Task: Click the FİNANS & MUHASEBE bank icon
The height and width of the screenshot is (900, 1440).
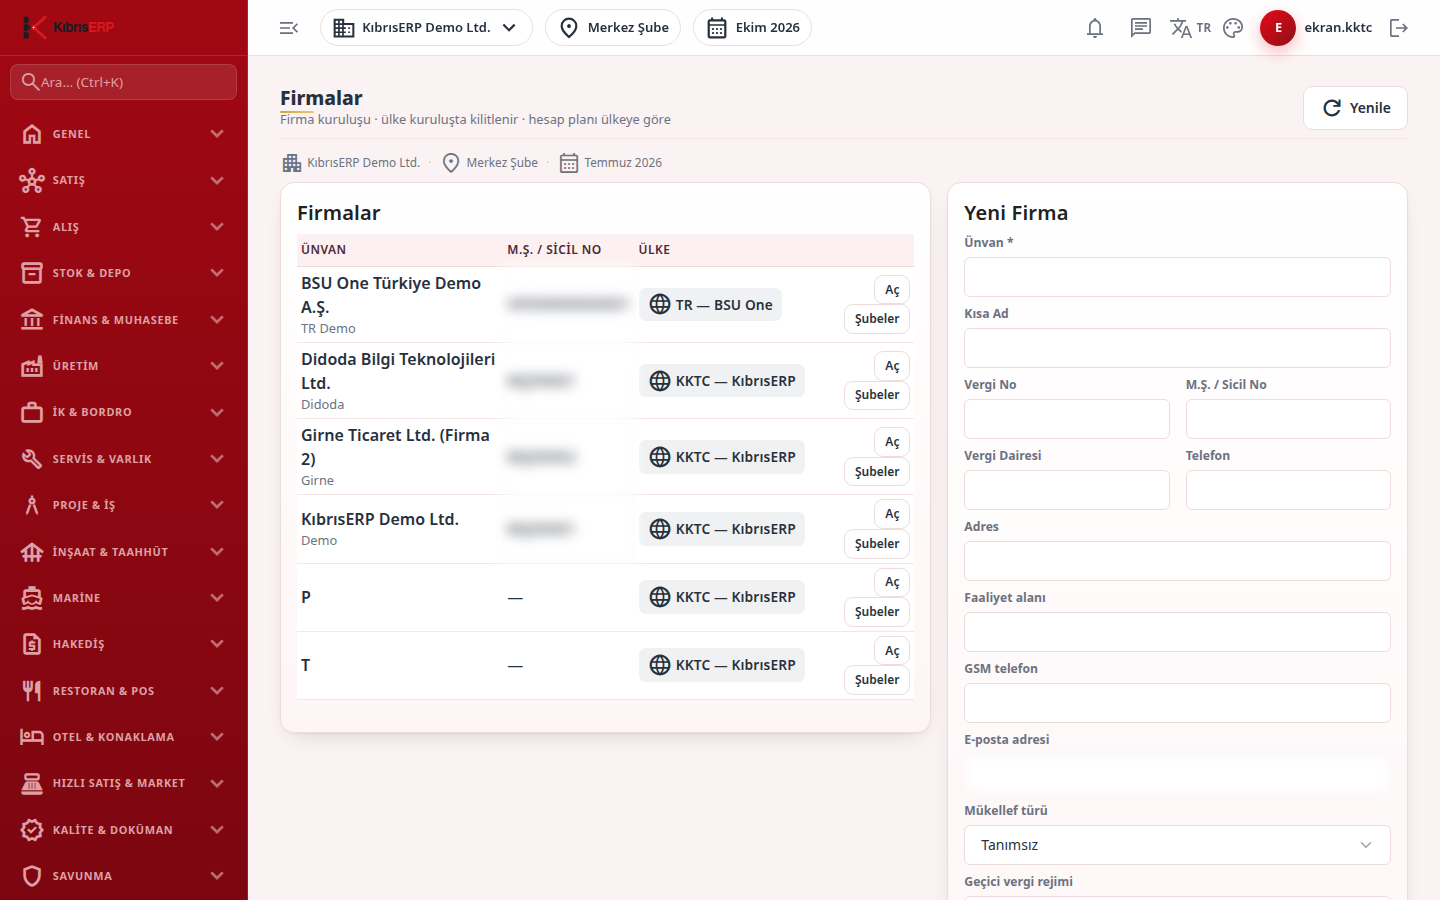Action: [x=32, y=320]
